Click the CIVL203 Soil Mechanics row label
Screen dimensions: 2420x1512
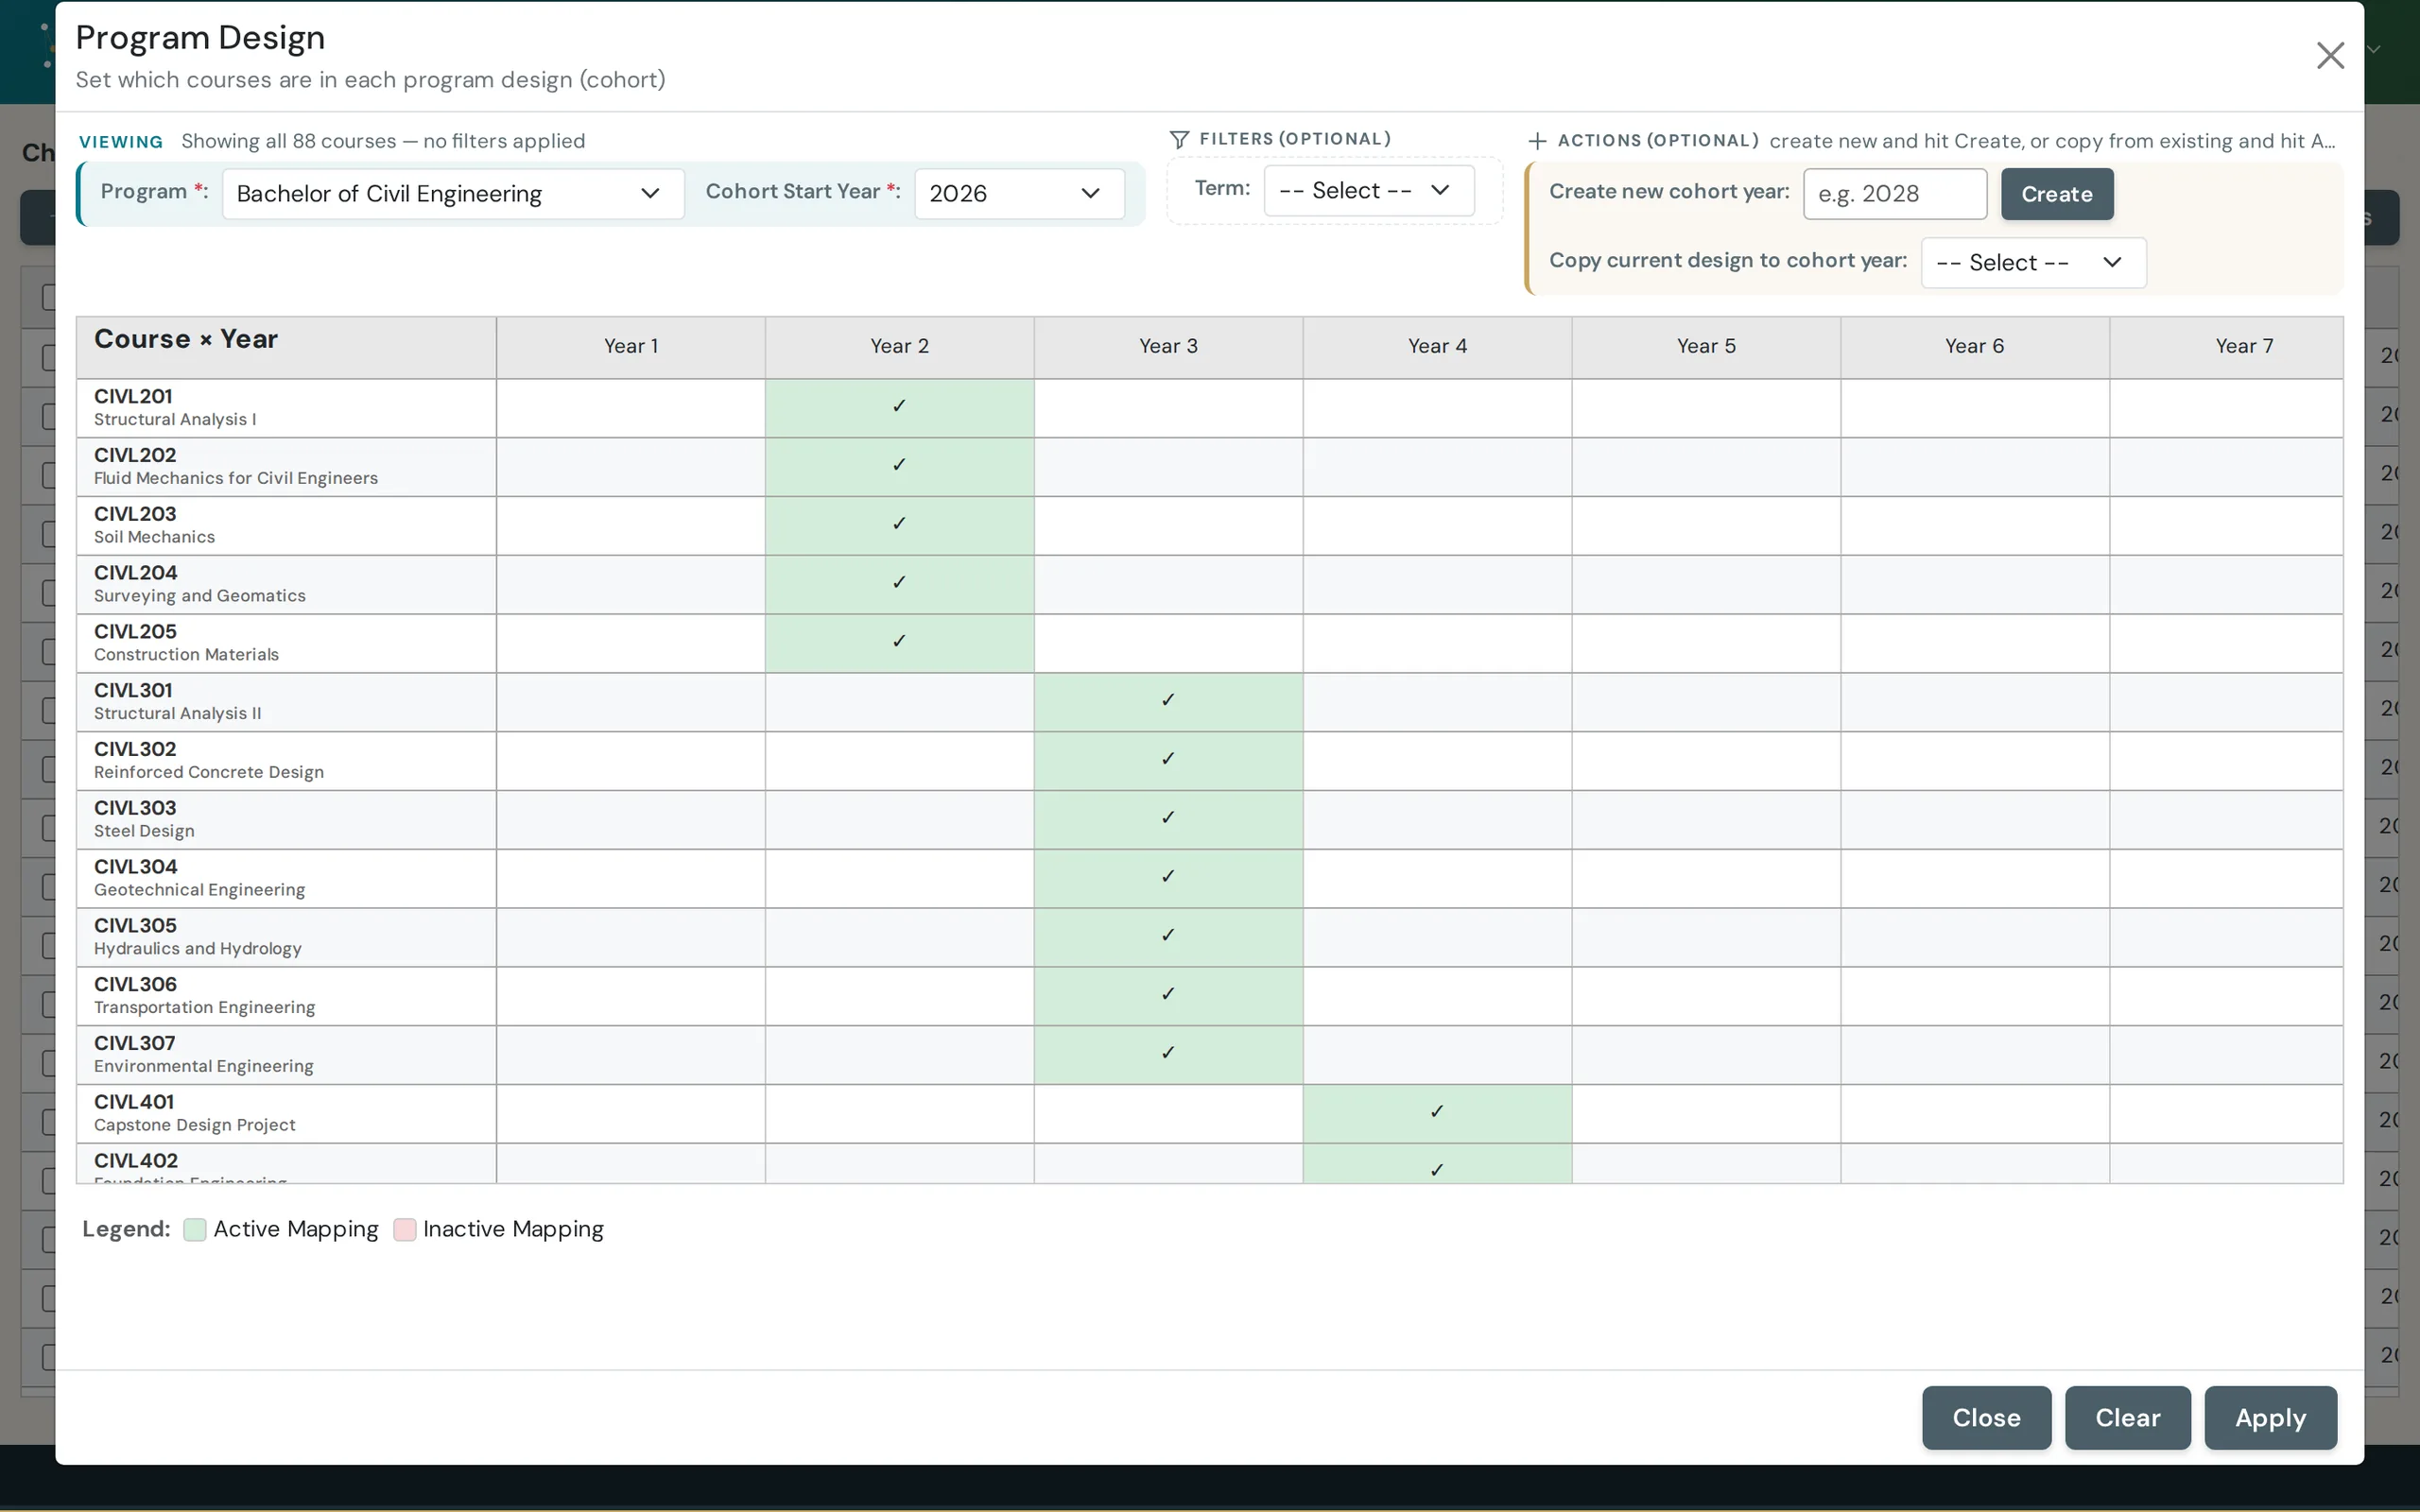tap(286, 526)
